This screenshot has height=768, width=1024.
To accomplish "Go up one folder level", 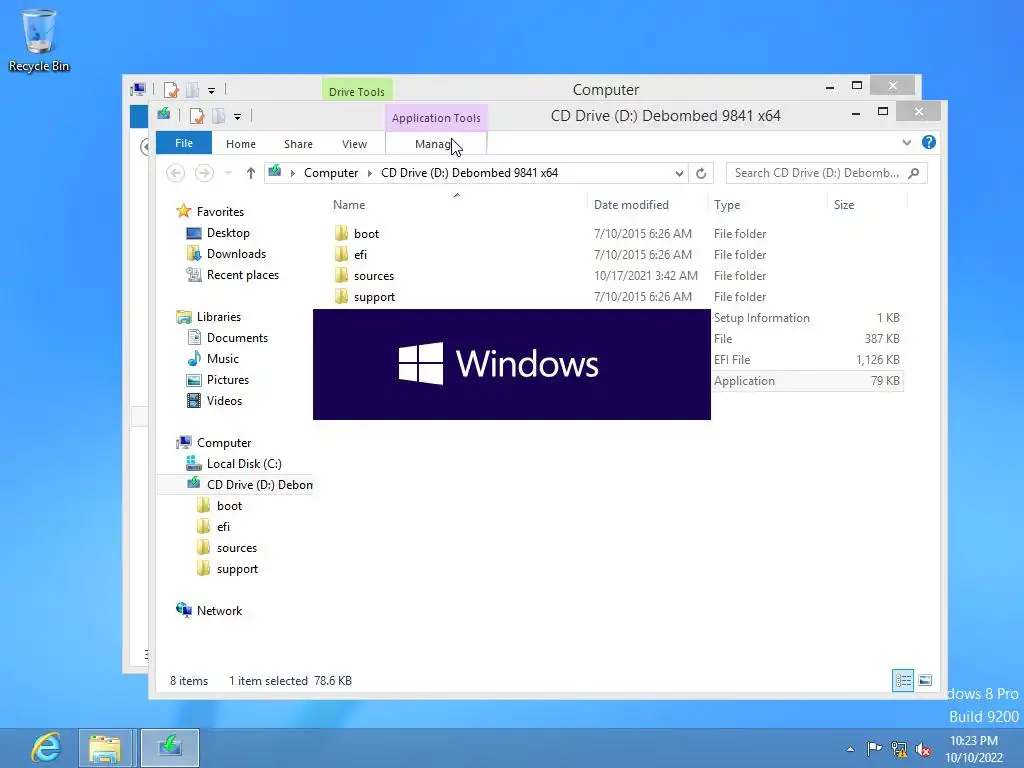I will tap(251, 173).
